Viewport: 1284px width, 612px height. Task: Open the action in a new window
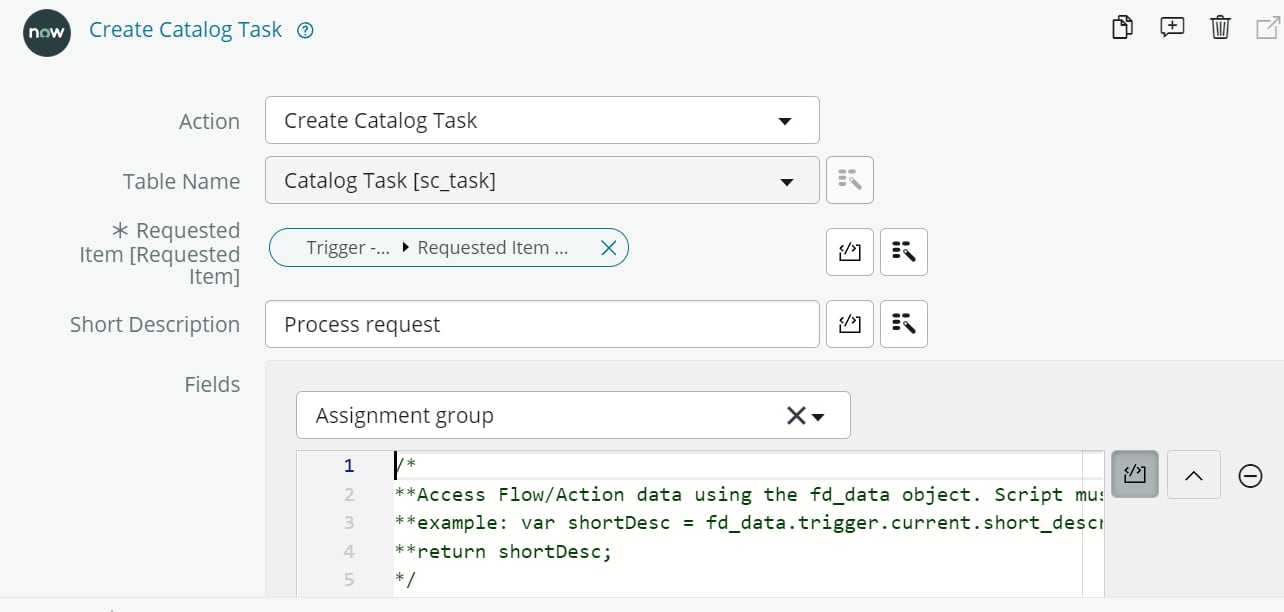pos(1267,28)
